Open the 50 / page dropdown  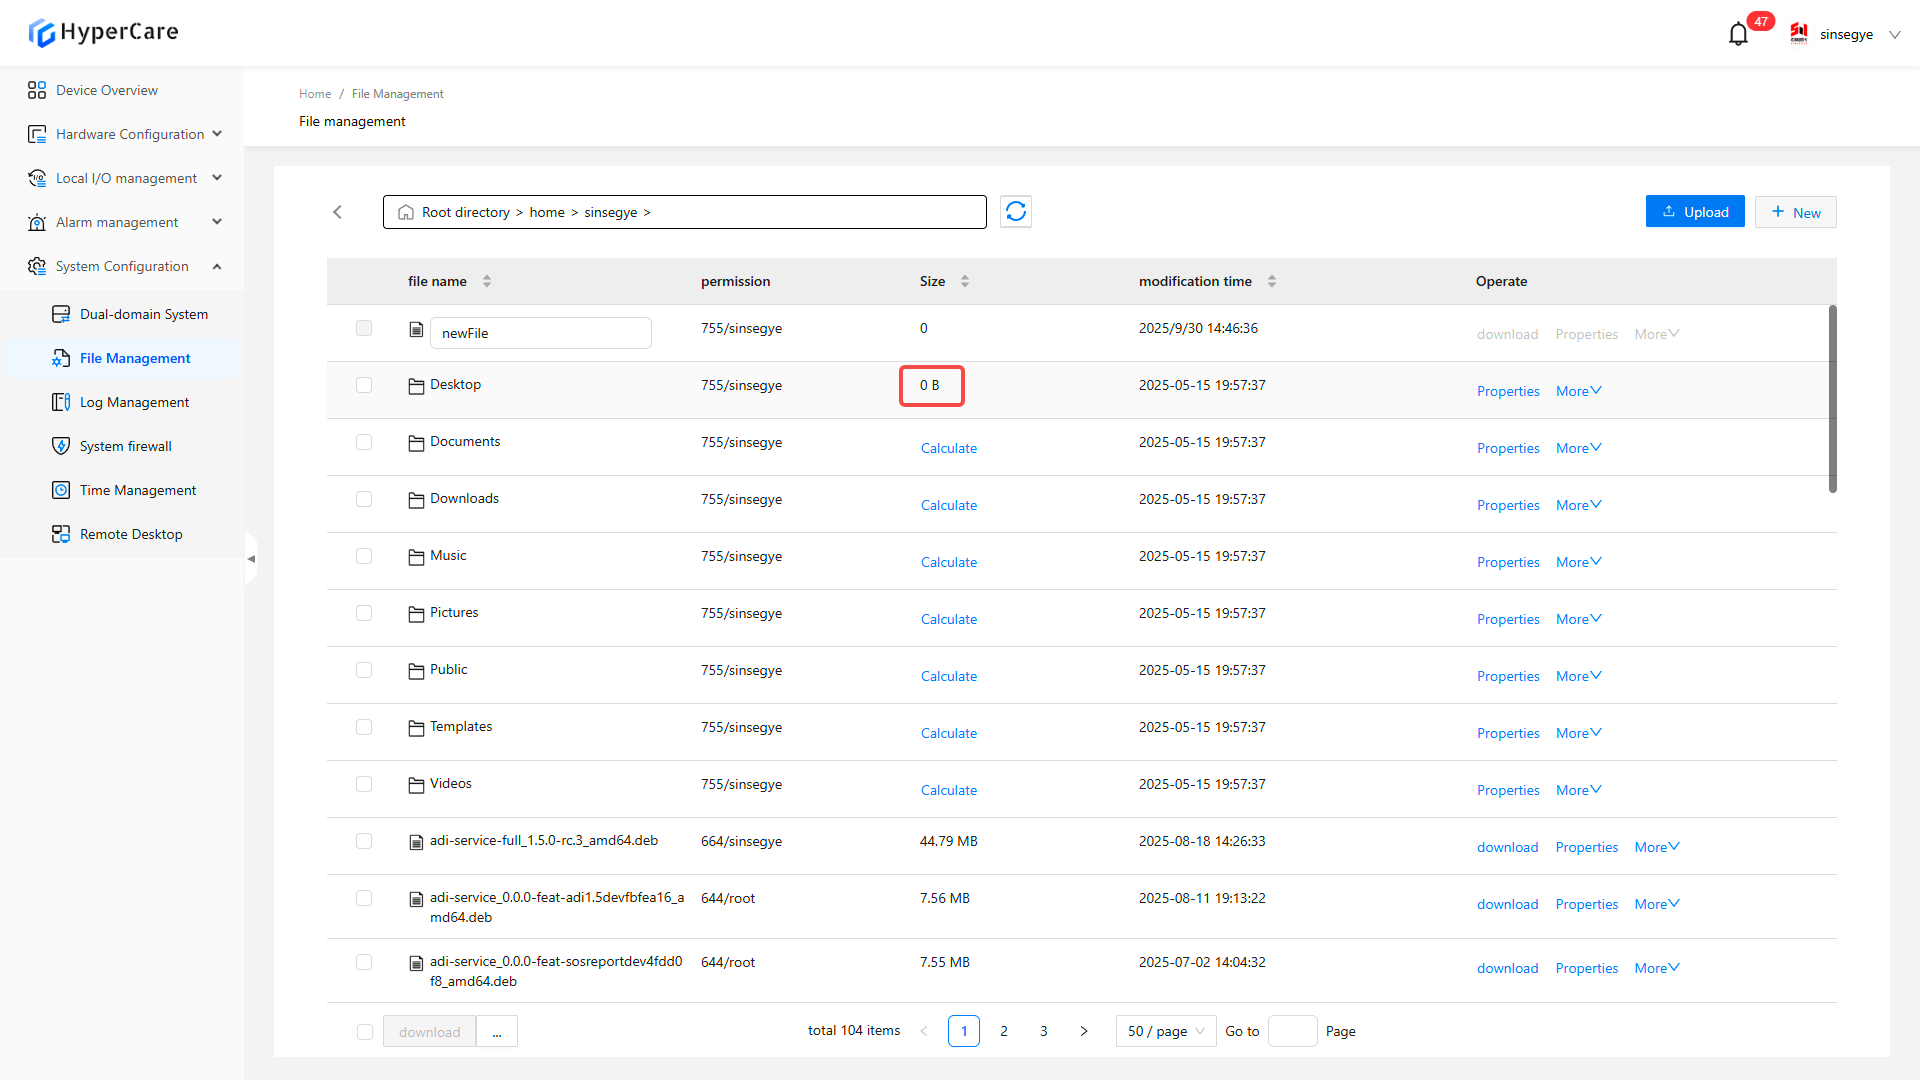point(1166,1031)
